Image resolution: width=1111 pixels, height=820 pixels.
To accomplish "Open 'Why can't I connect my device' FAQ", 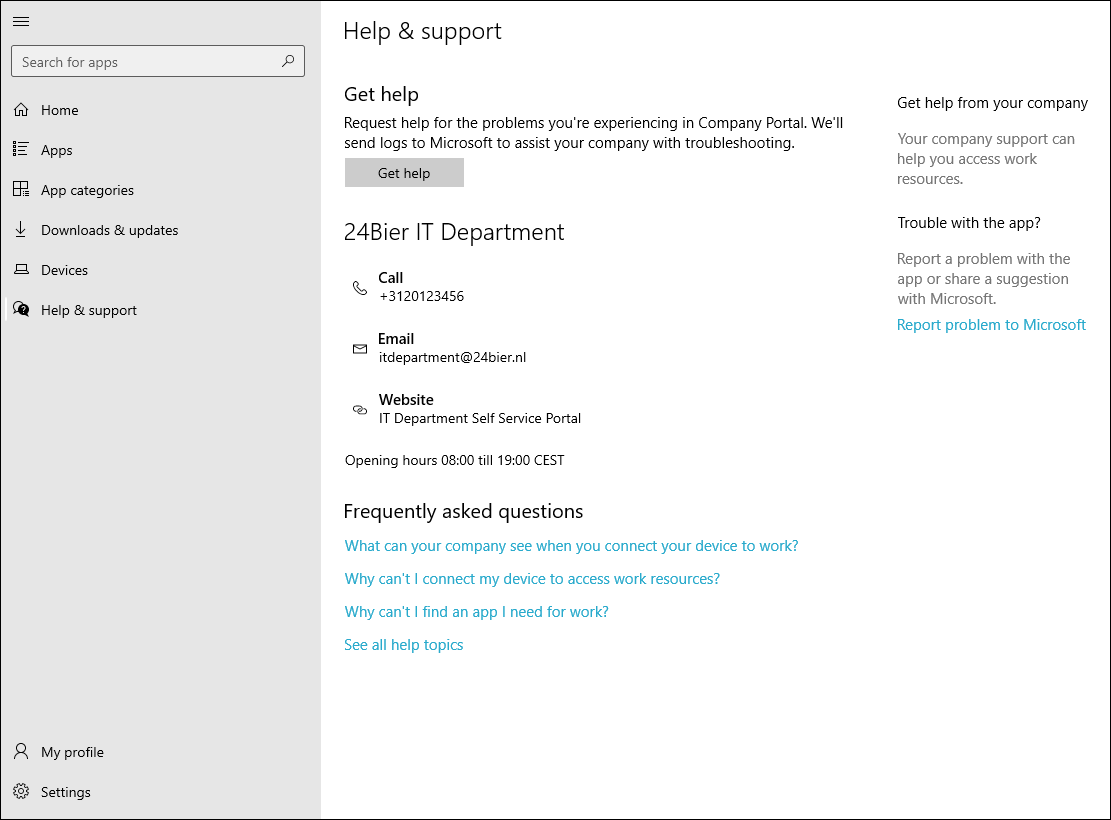I will [x=532, y=579].
